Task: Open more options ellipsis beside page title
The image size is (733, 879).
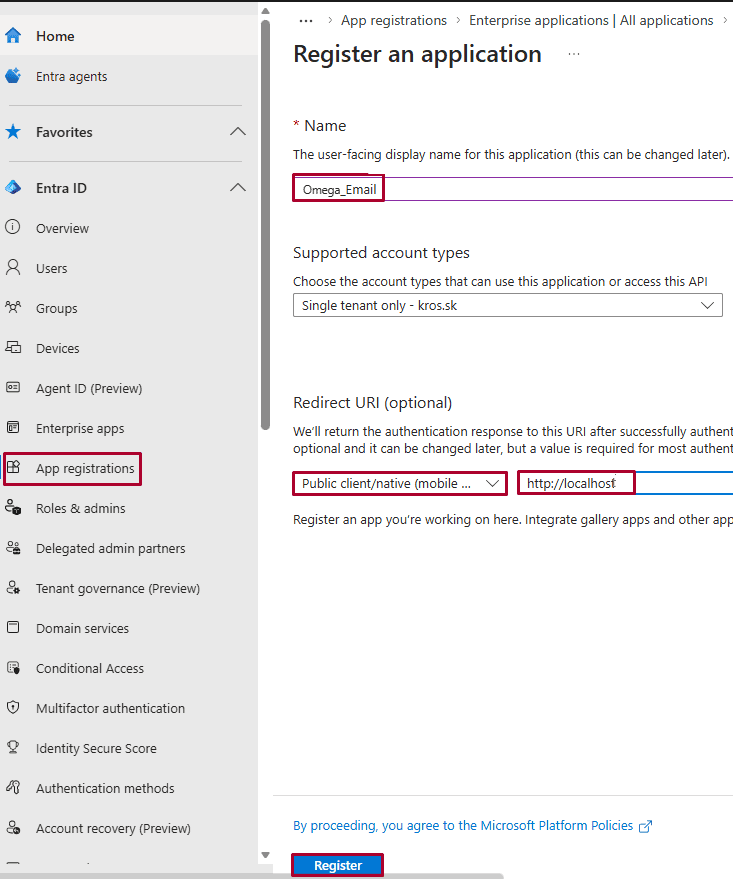Action: pos(574,54)
